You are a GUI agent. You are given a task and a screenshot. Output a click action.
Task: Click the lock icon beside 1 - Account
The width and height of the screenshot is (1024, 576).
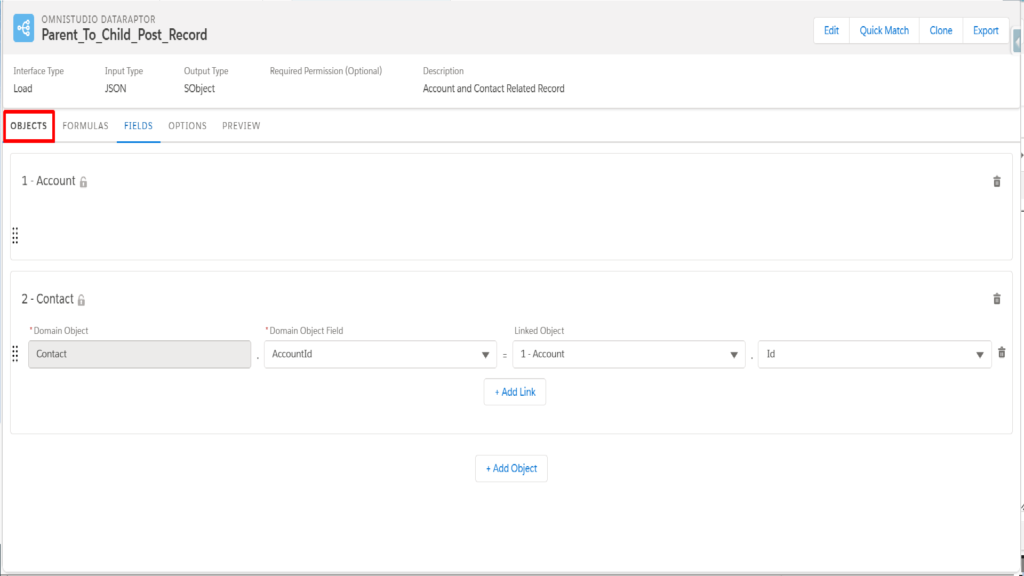point(84,182)
